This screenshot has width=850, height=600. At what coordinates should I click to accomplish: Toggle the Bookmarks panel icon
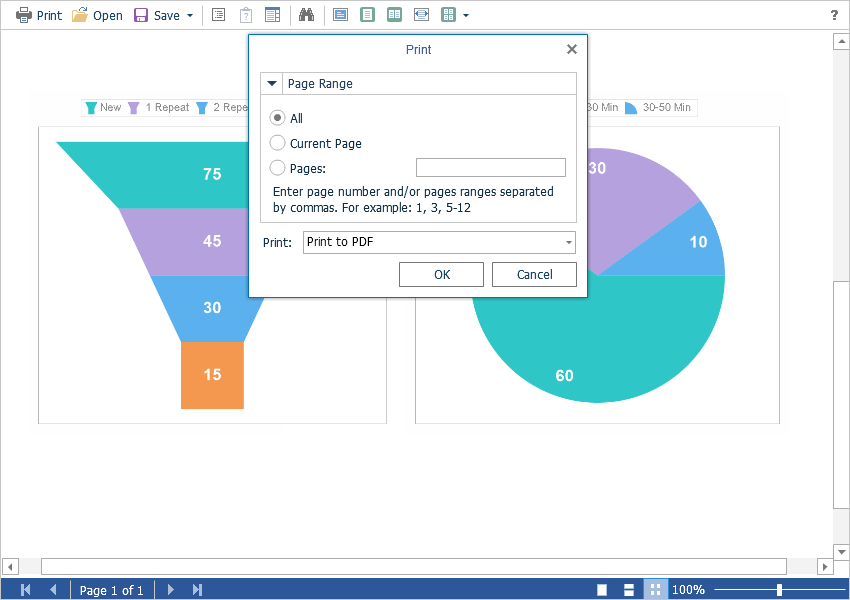pos(218,15)
